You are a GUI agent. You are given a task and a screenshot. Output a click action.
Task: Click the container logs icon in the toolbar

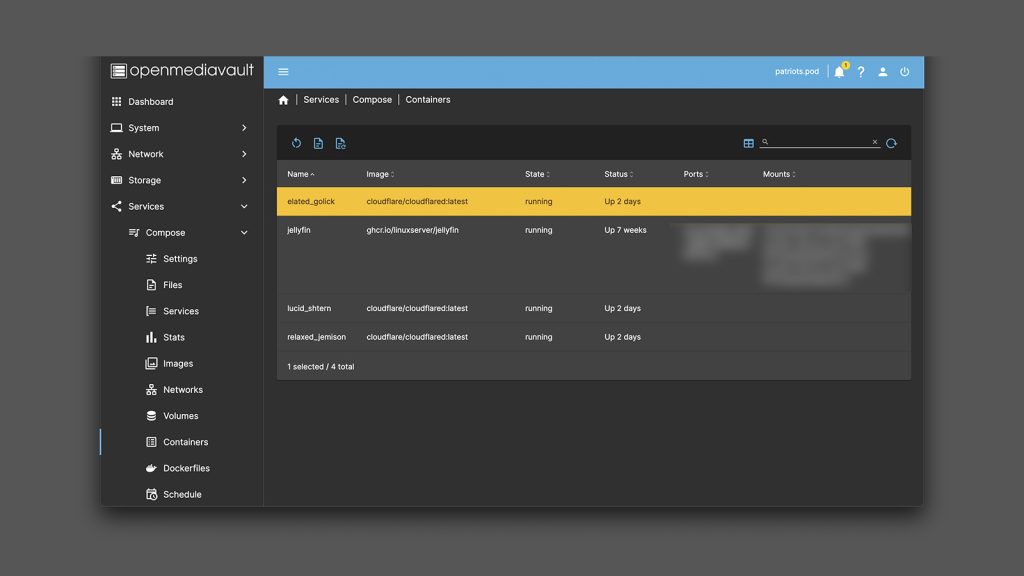pyautogui.click(x=340, y=142)
